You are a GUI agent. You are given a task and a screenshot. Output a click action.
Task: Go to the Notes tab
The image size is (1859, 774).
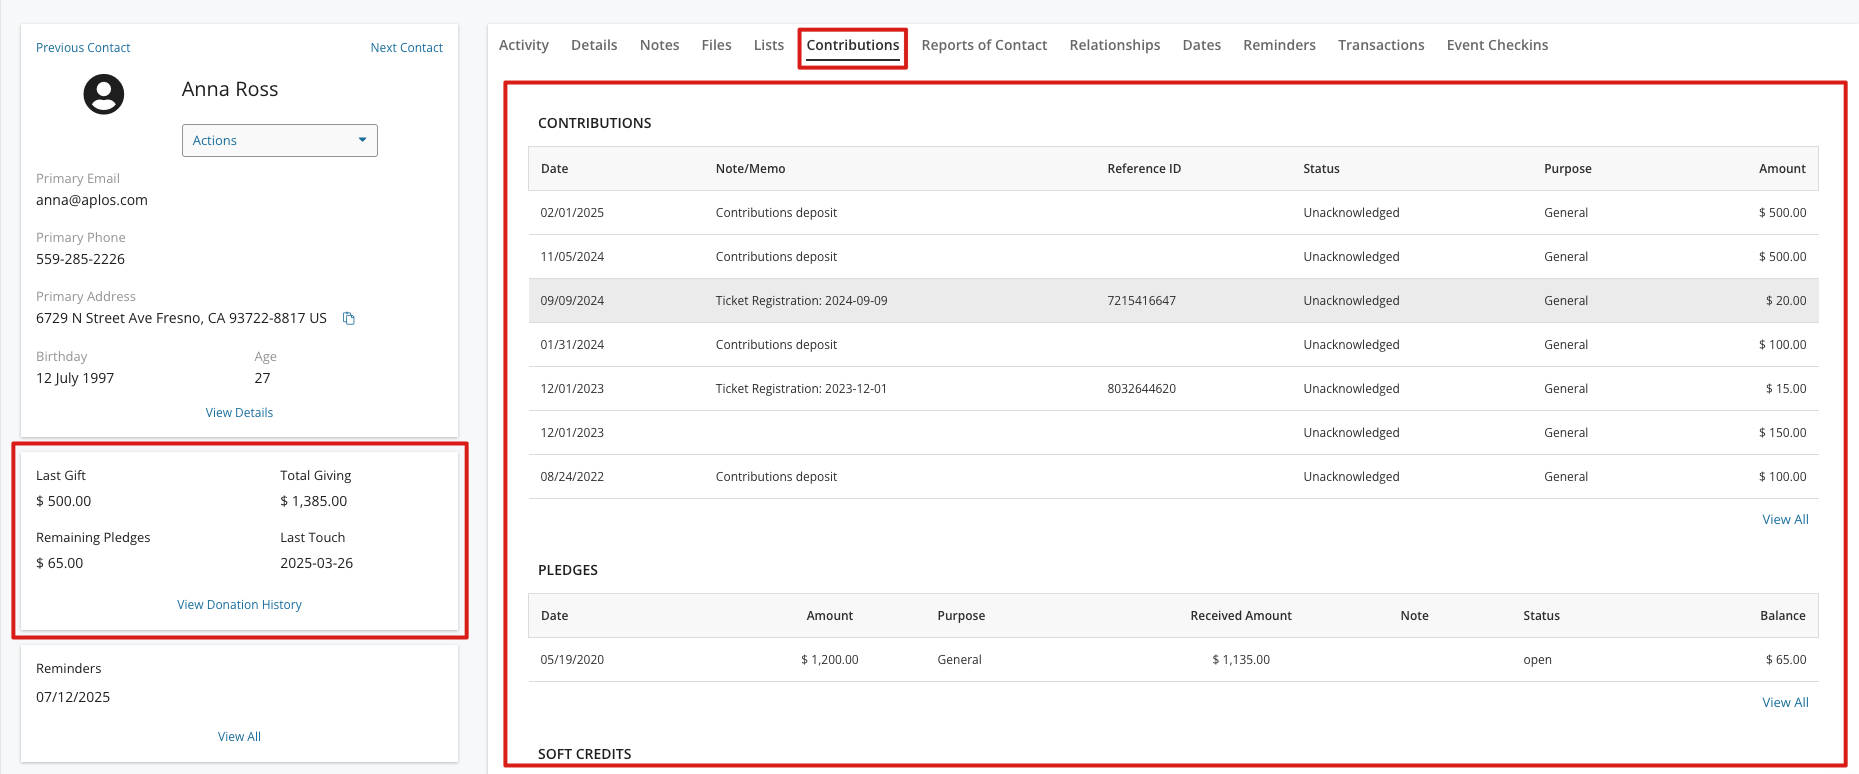click(660, 45)
